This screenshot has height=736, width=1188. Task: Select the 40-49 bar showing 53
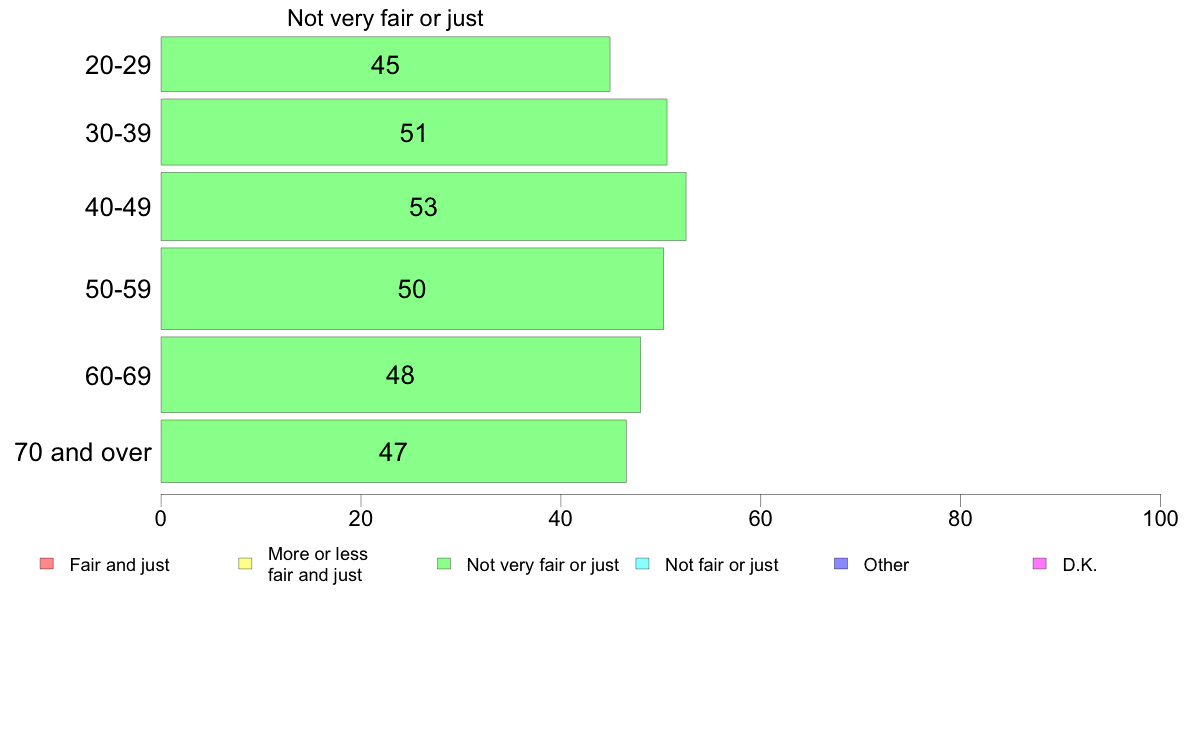tap(424, 206)
